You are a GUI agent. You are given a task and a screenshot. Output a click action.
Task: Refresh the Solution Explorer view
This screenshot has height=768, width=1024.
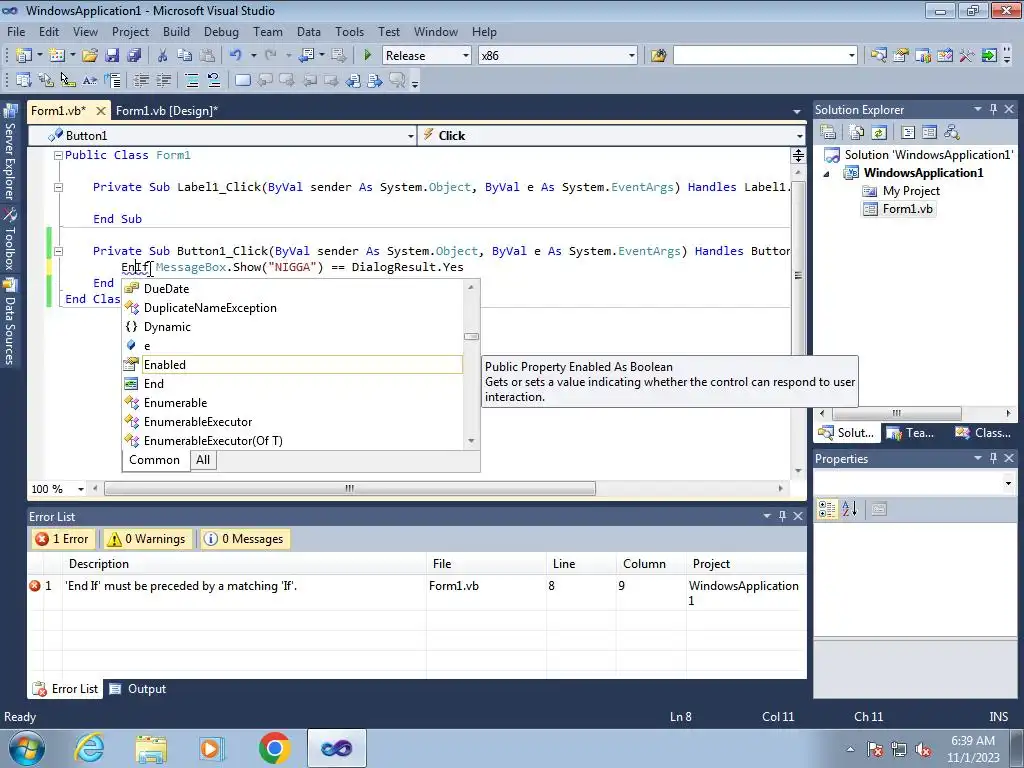click(x=879, y=133)
